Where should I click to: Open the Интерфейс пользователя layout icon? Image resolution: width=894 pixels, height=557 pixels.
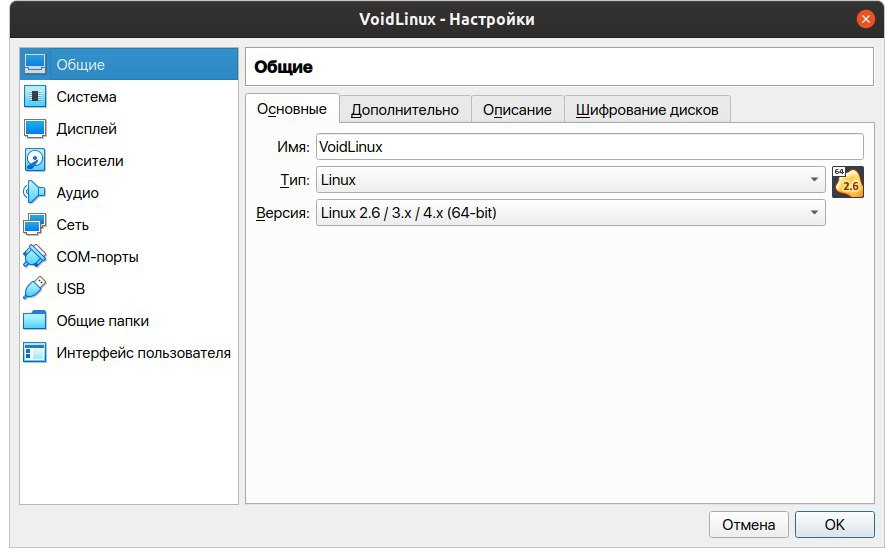pos(35,352)
